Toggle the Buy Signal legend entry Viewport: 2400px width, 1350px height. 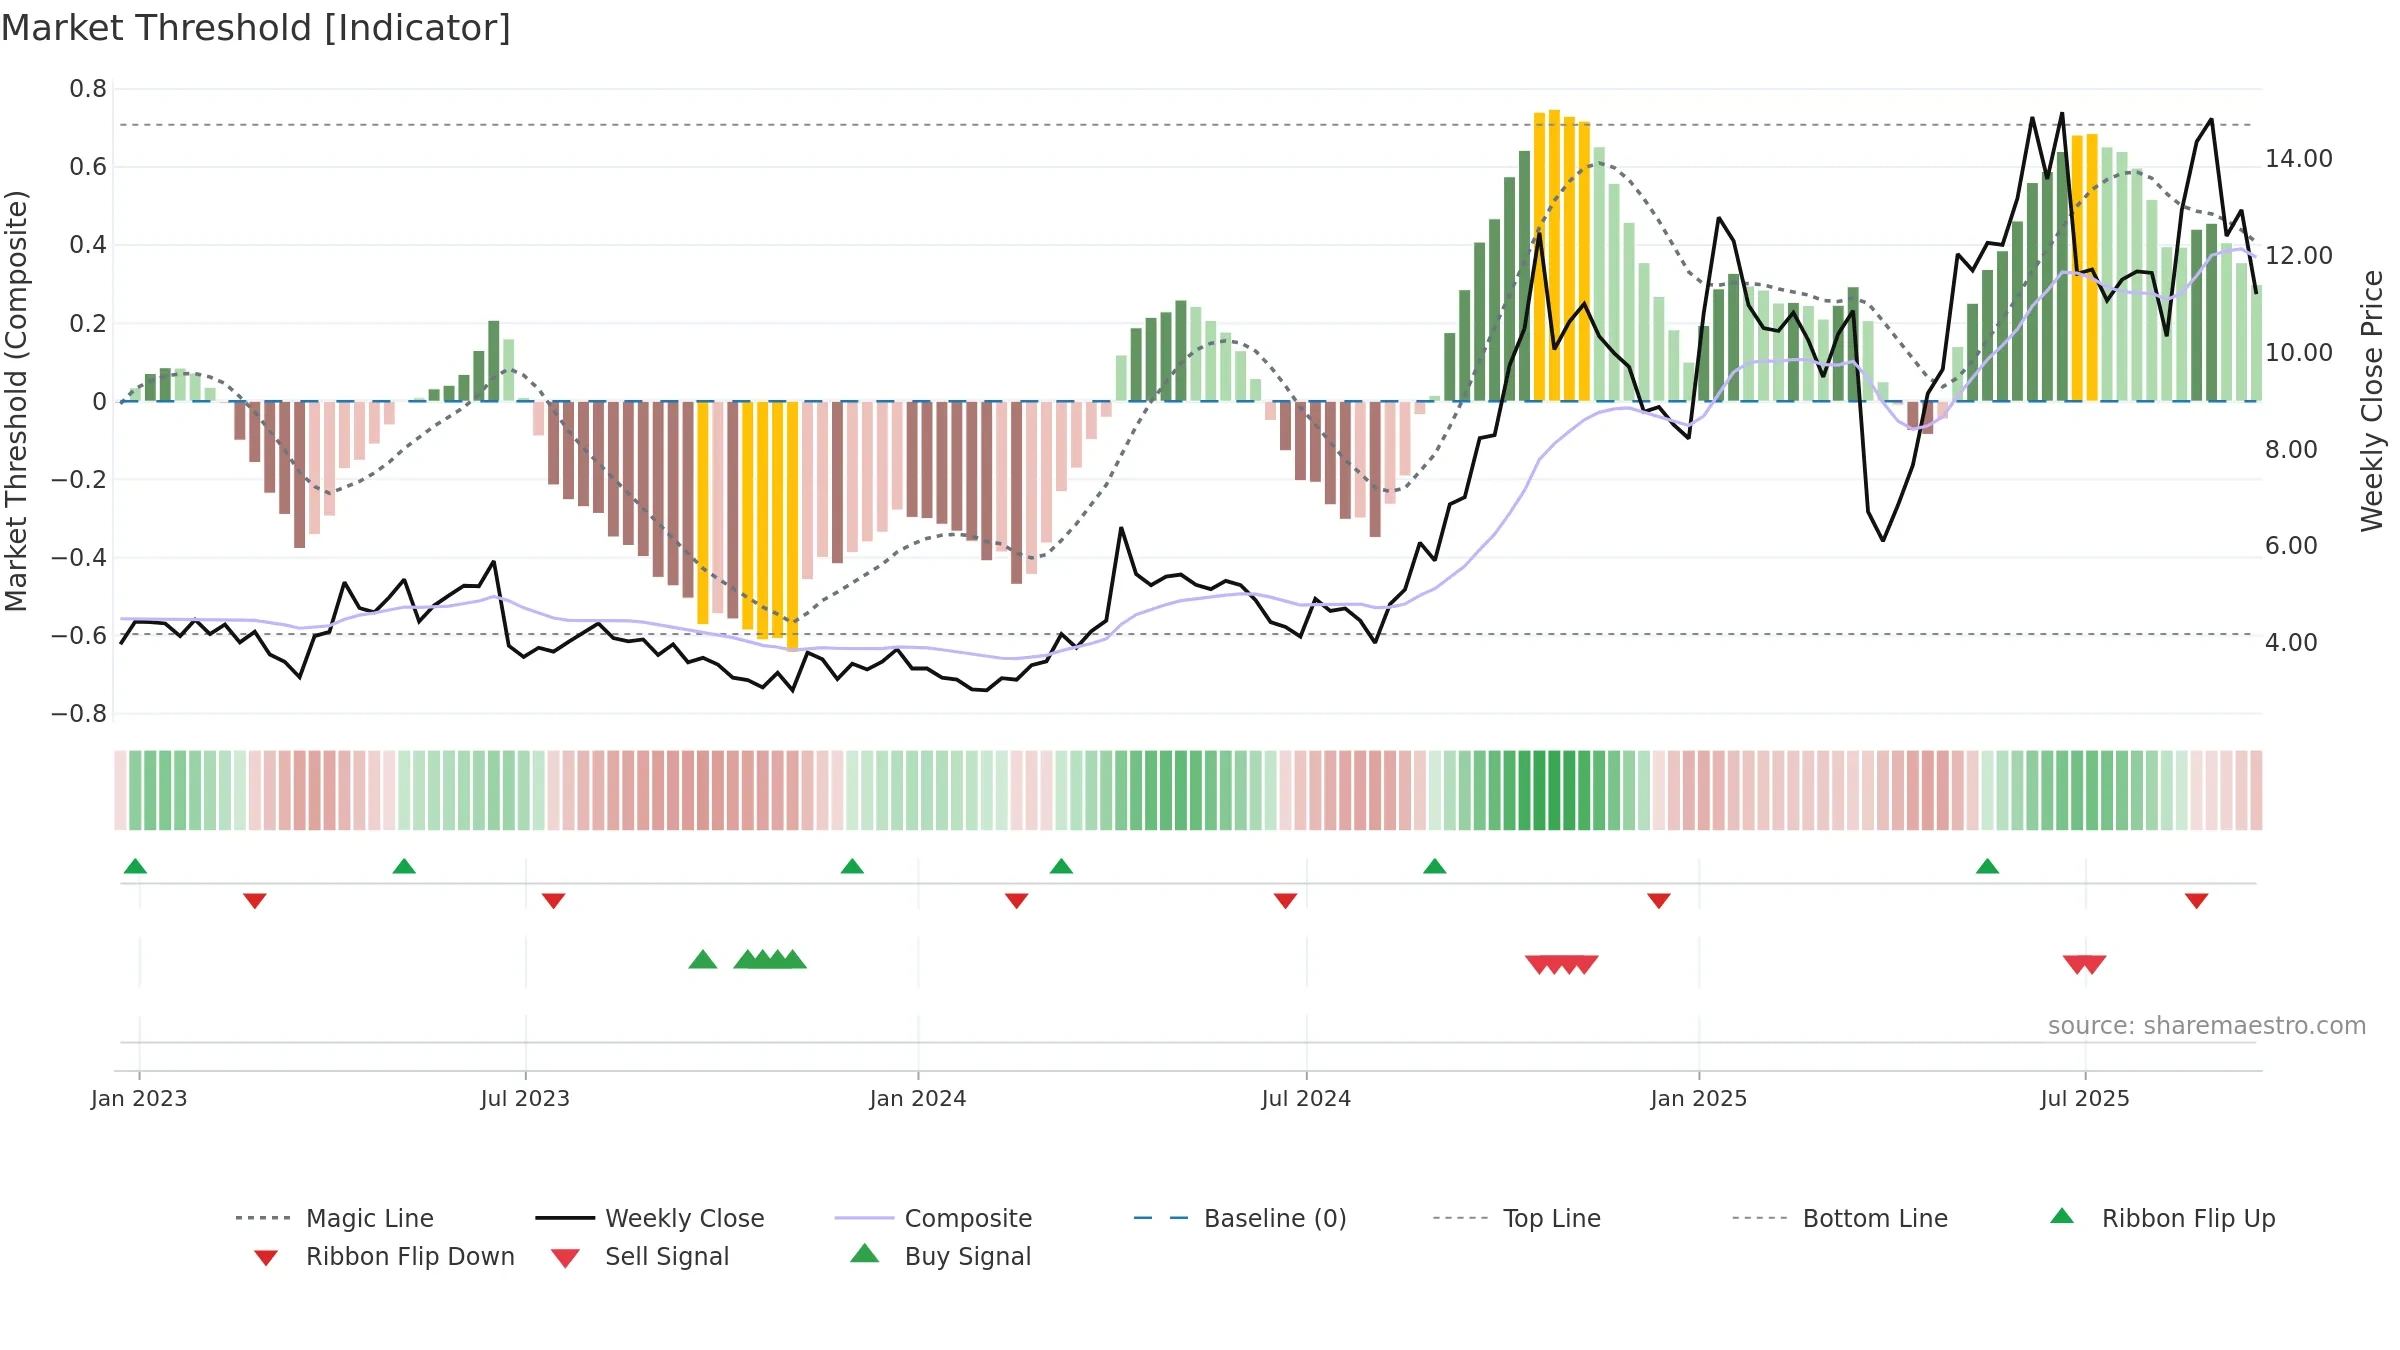pos(940,1256)
